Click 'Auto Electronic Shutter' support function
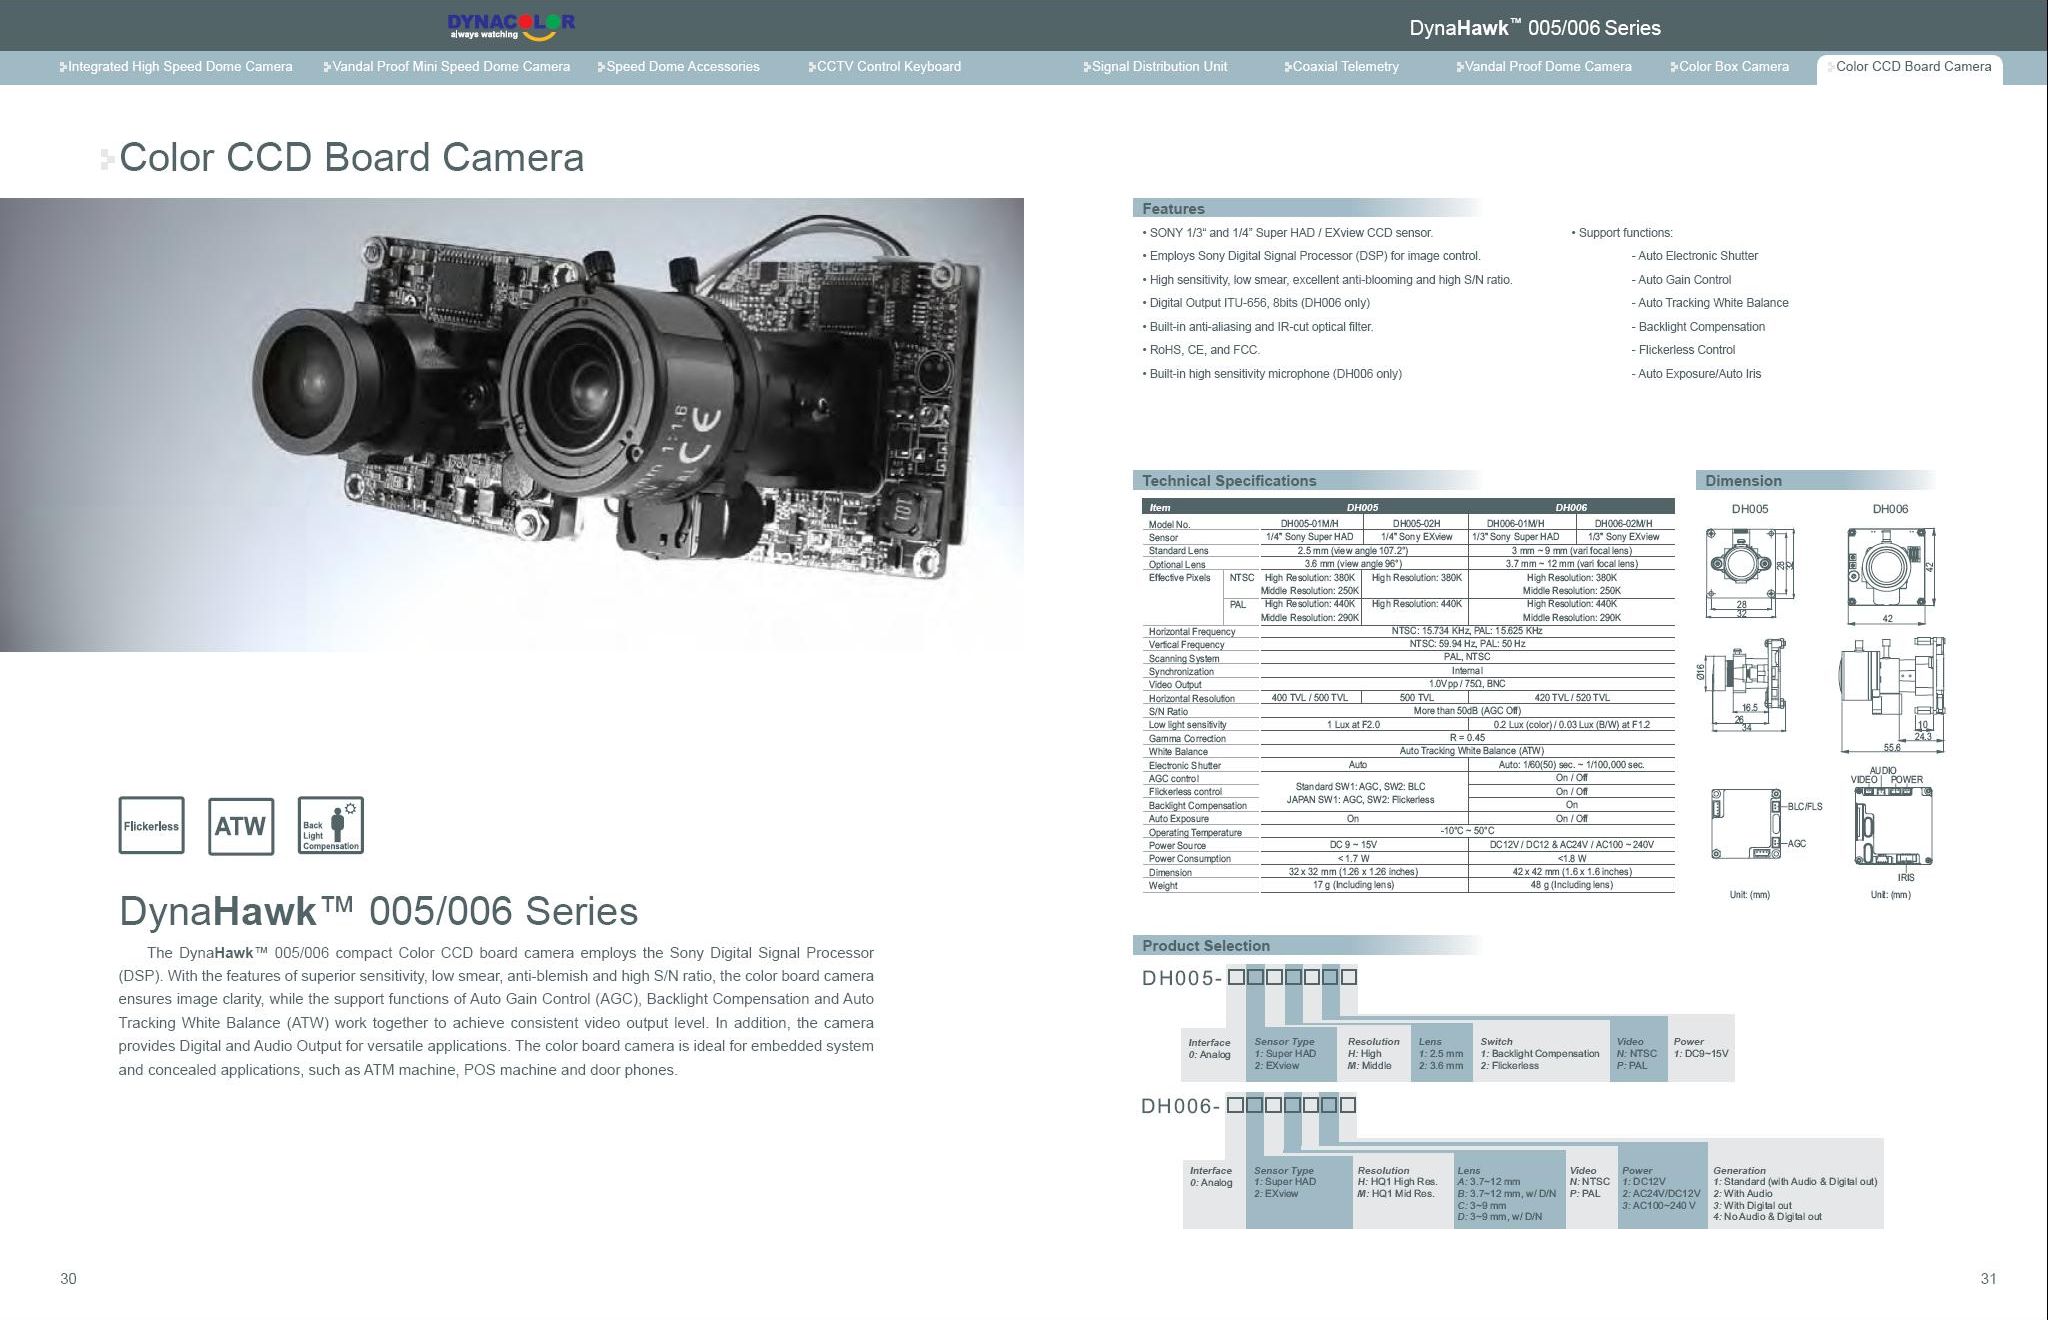The height and width of the screenshot is (1320, 2048). tap(1697, 256)
